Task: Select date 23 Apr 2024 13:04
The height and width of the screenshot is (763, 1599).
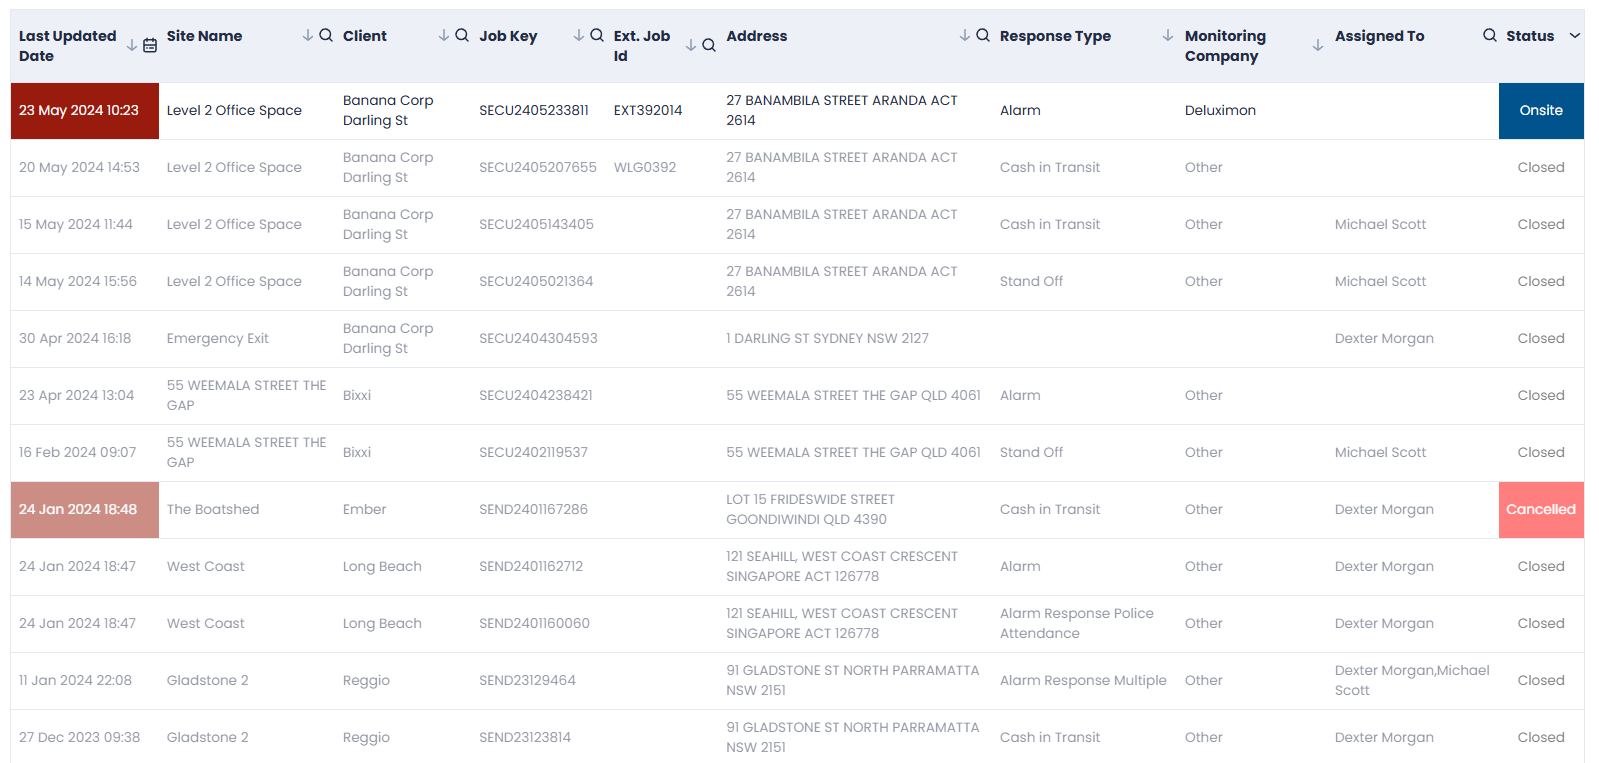Action: [76, 395]
